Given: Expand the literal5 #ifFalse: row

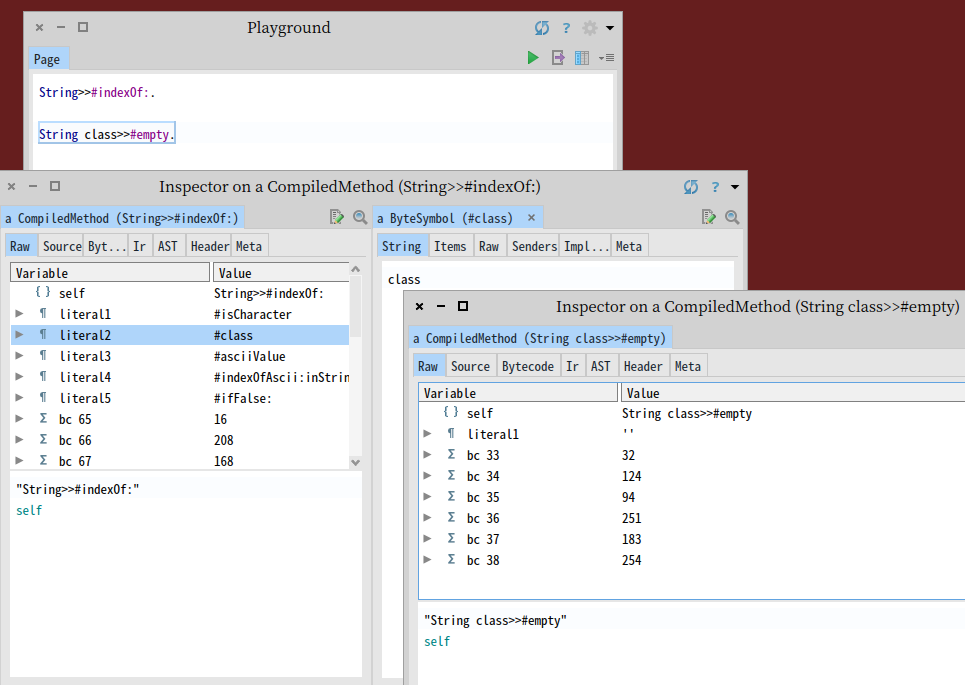Looking at the screenshot, I should [x=19, y=398].
